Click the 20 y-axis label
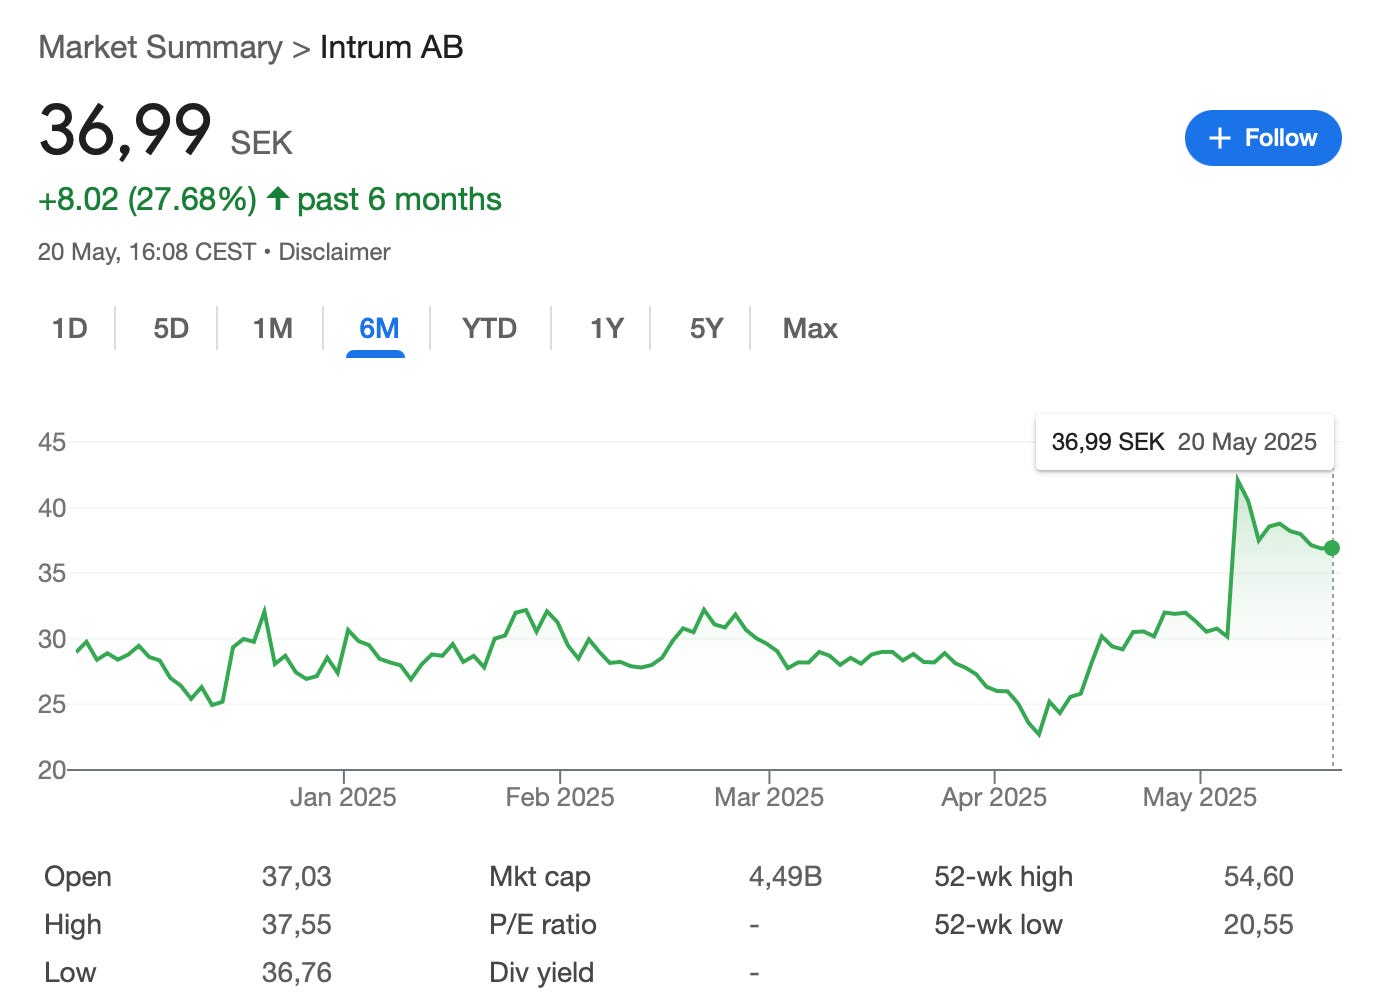 52,770
